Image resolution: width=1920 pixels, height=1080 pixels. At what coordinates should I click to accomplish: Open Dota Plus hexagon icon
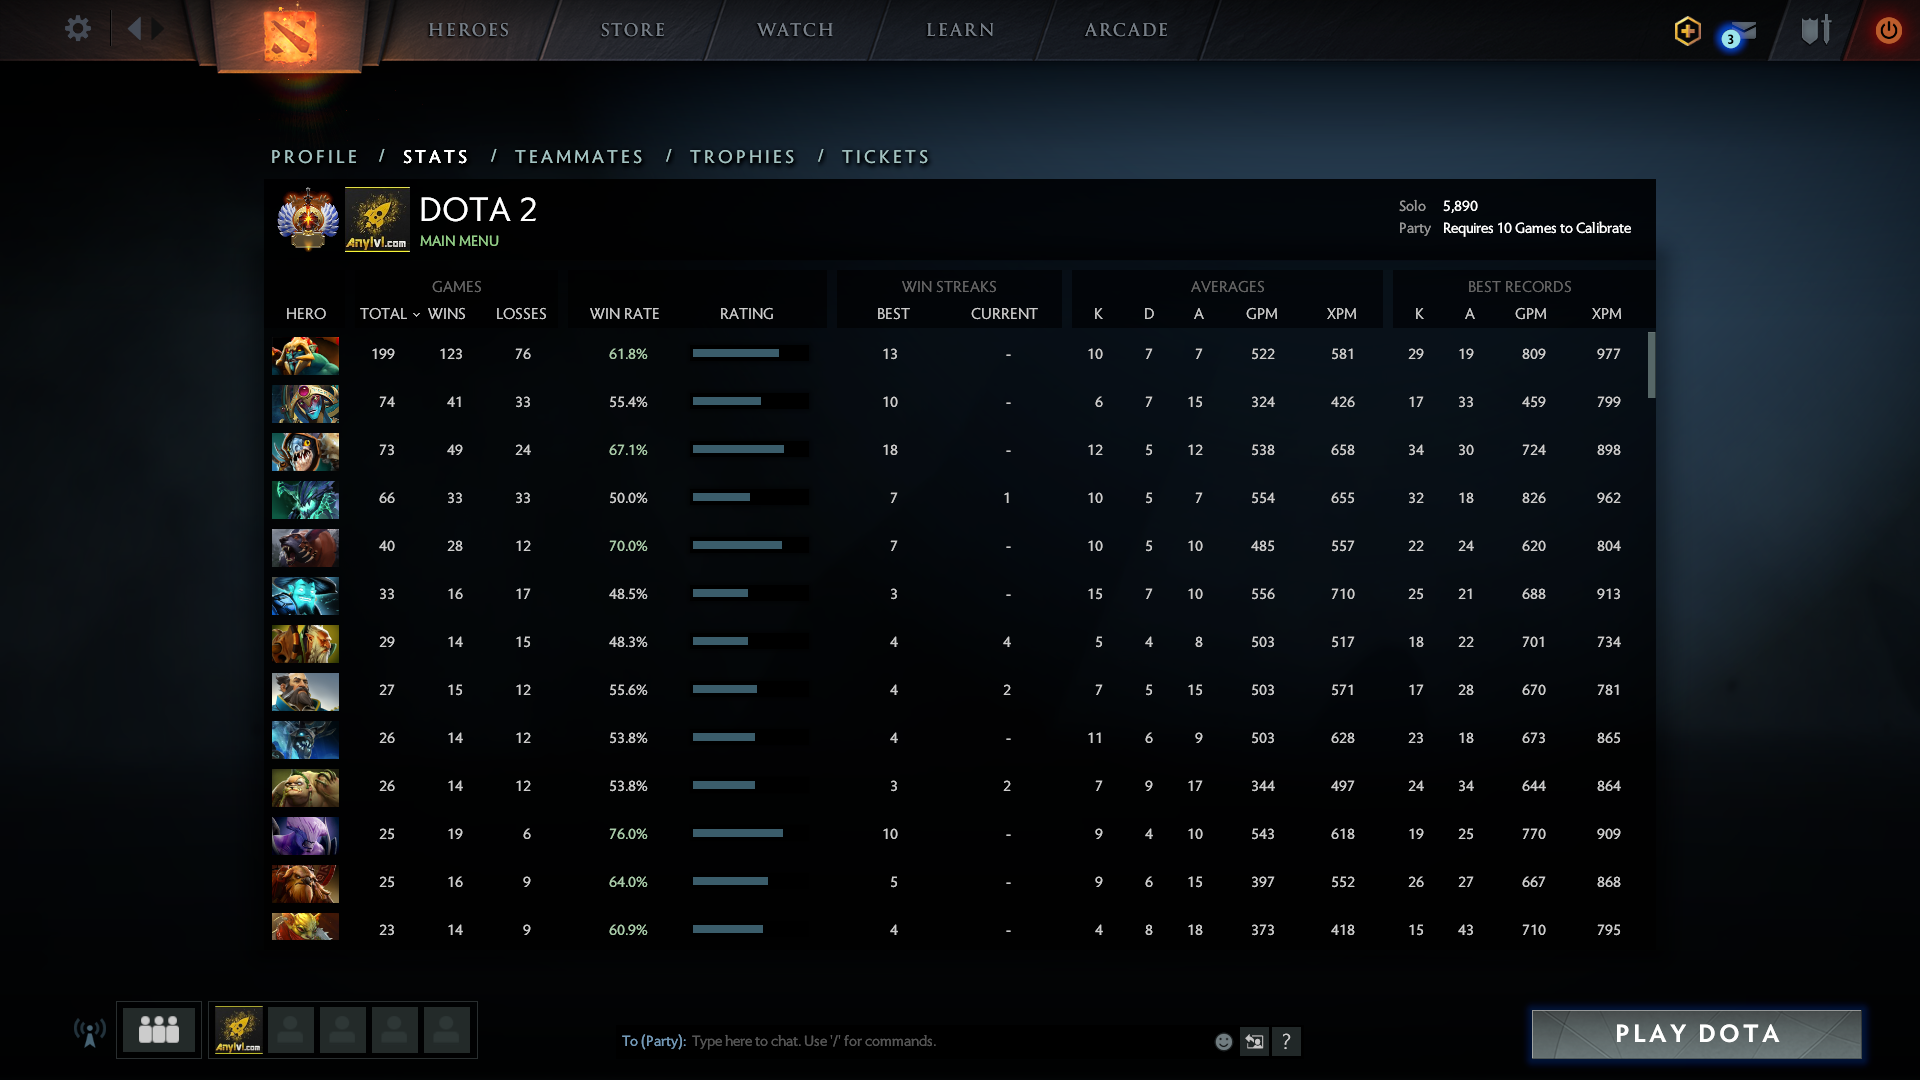point(1688,31)
